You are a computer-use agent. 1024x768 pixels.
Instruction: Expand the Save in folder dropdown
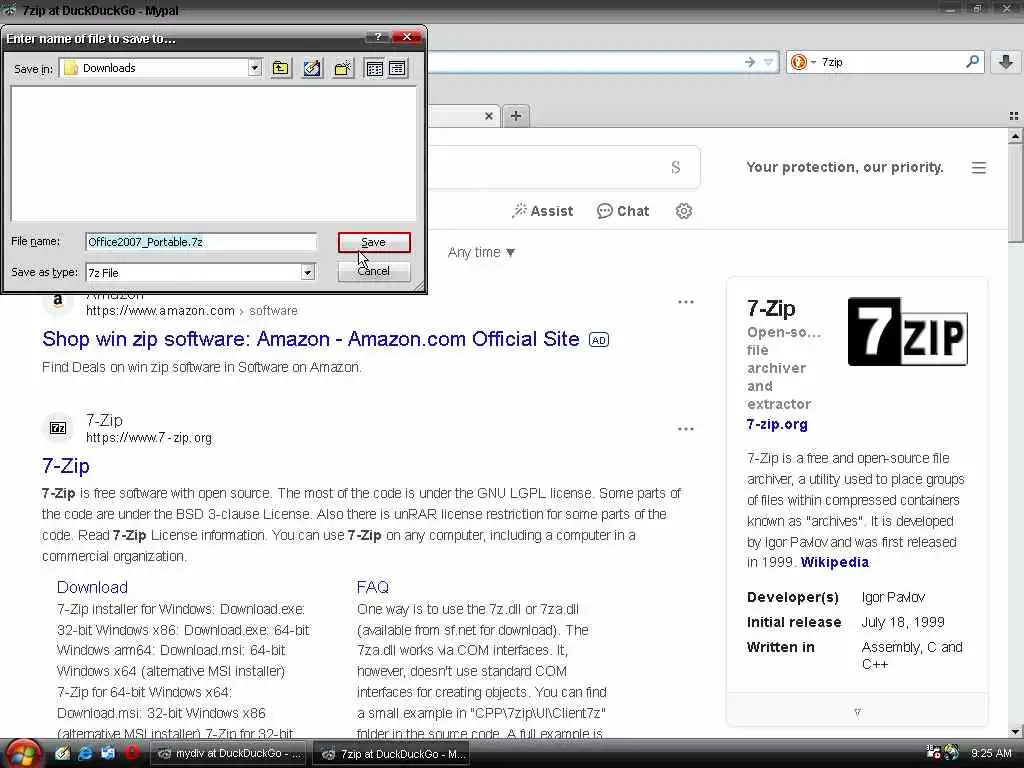(x=255, y=68)
